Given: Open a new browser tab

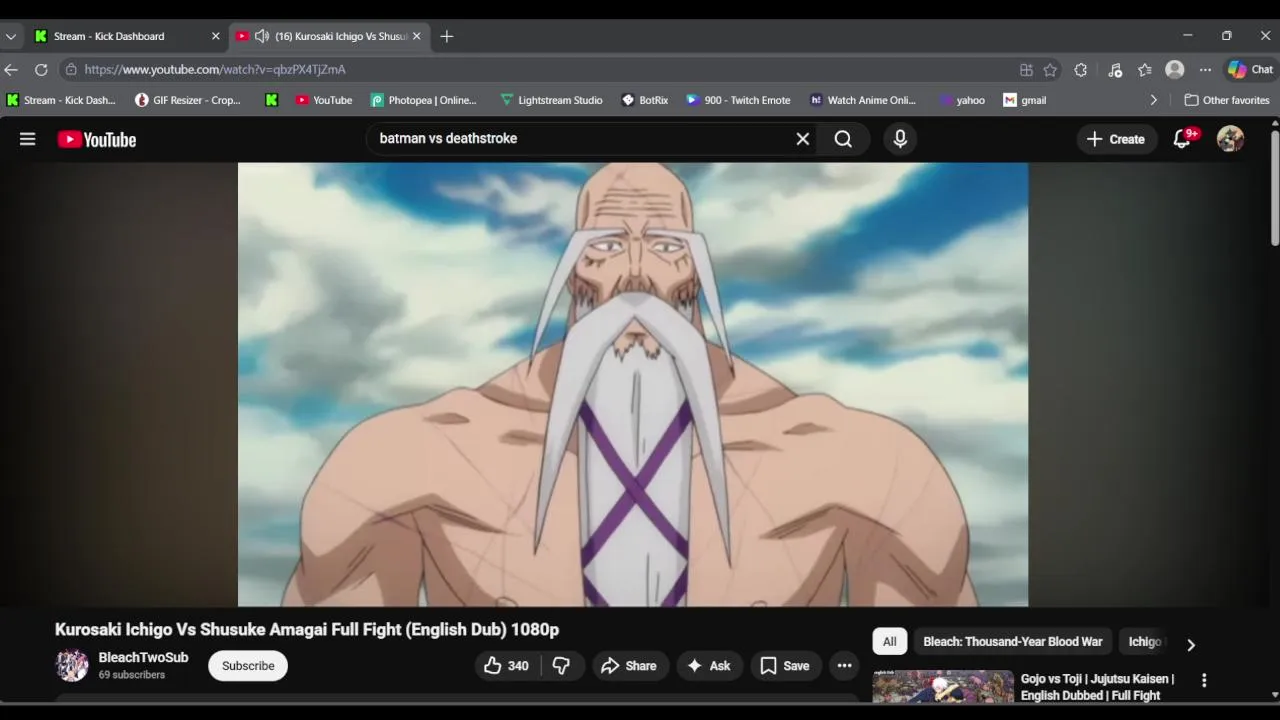Looking at the screenshot, I should [447, 36].
